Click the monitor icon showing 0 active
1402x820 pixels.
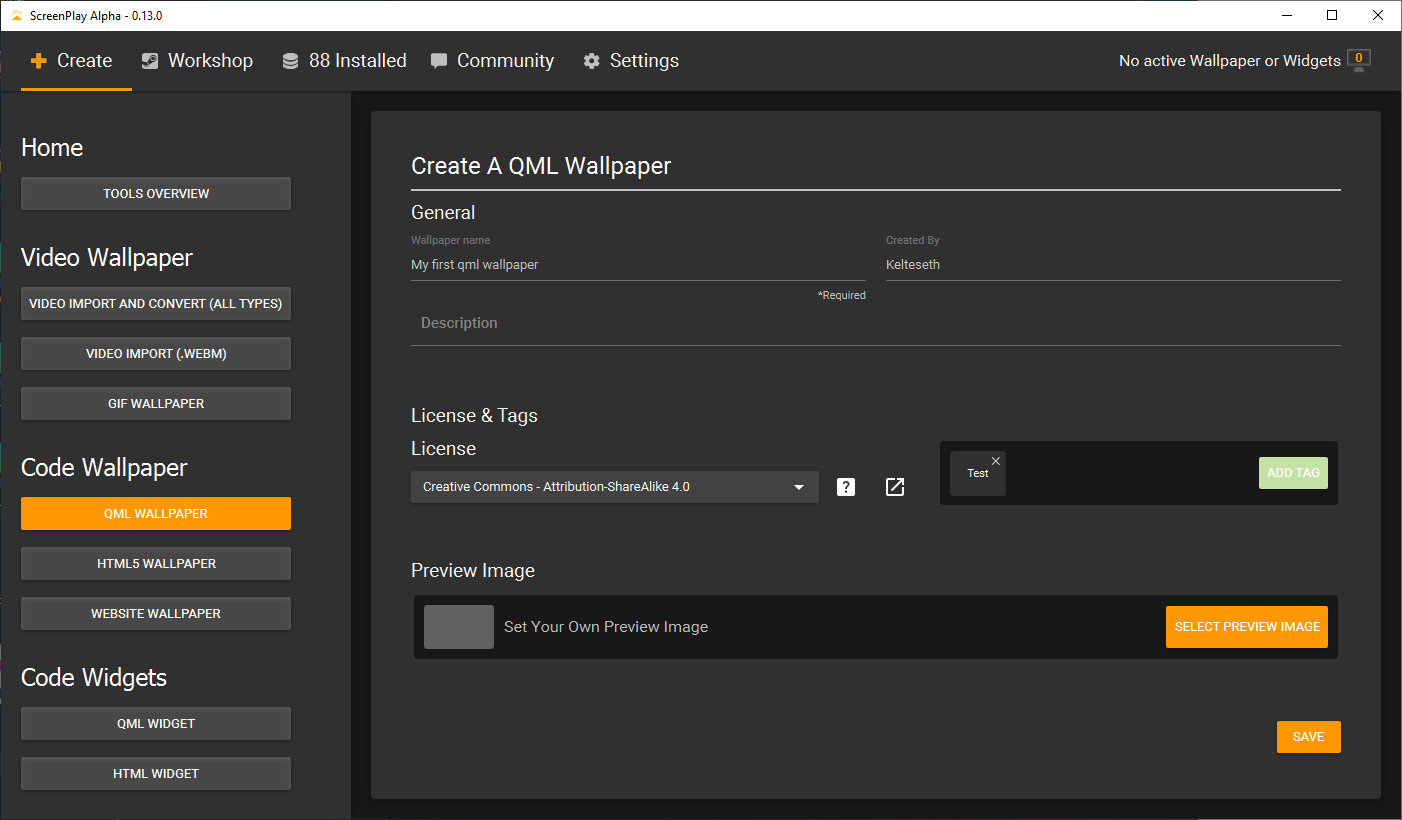[x=1358, y=60]
